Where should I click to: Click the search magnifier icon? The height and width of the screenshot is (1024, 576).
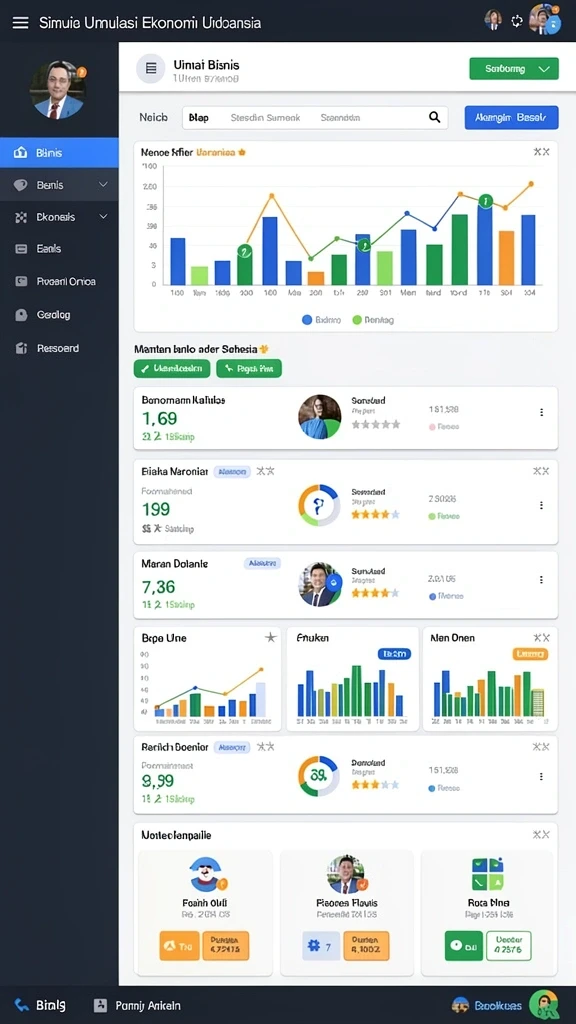click(434, 118)
